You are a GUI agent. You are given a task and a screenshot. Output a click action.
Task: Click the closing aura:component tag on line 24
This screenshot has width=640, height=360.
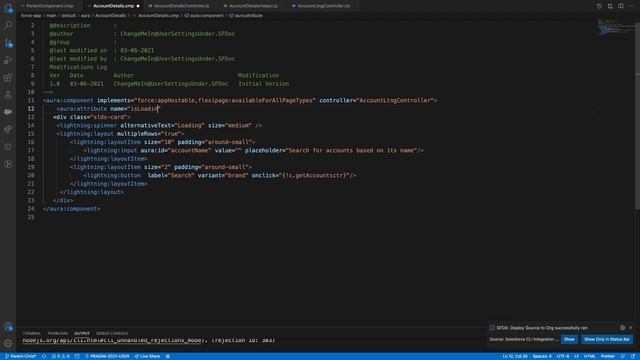click(x=71, y=209)
